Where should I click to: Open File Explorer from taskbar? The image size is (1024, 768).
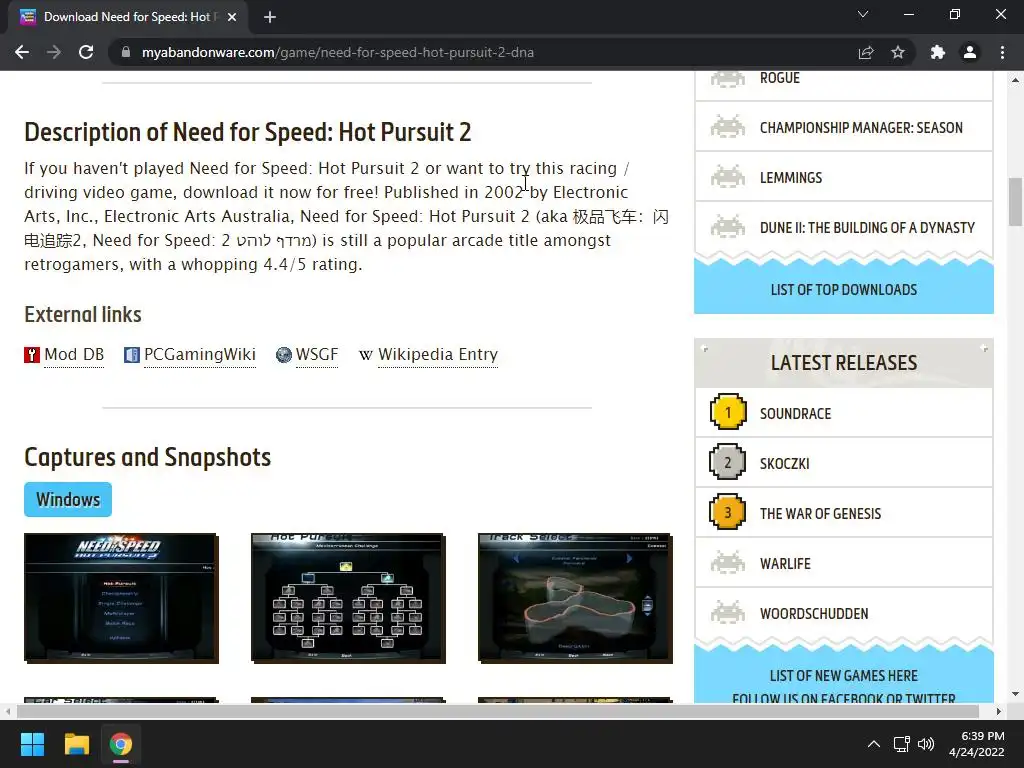tap(76, 744)
